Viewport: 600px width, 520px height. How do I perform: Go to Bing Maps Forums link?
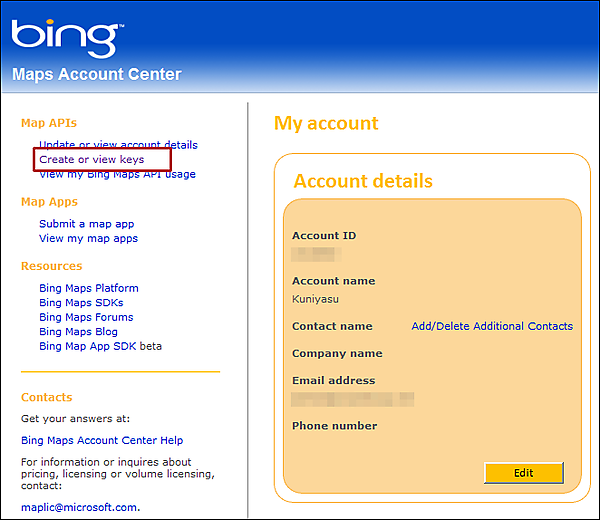[86, 317]
